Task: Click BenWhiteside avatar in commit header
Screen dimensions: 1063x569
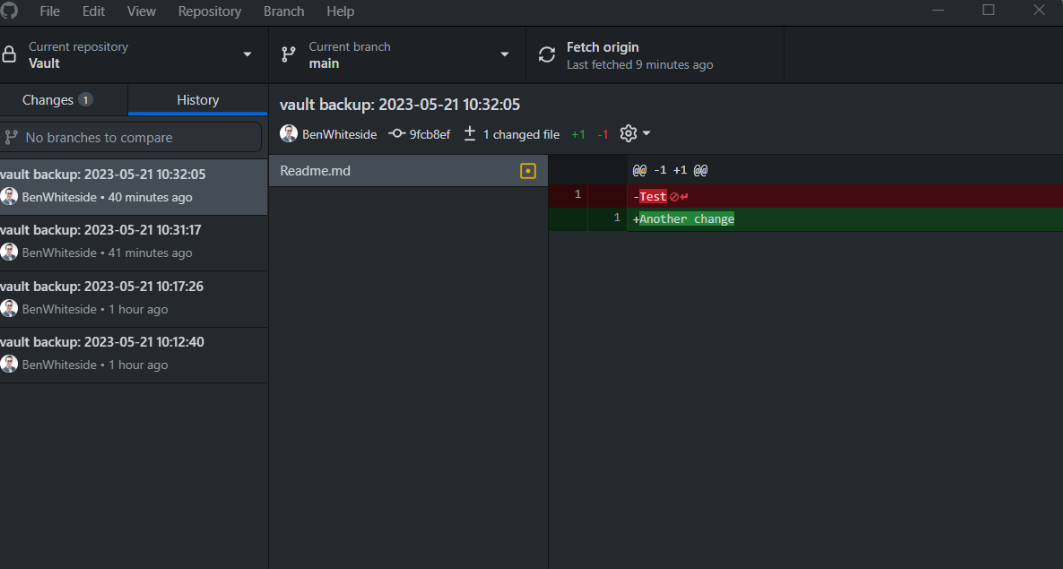Action: click(289, 134)
